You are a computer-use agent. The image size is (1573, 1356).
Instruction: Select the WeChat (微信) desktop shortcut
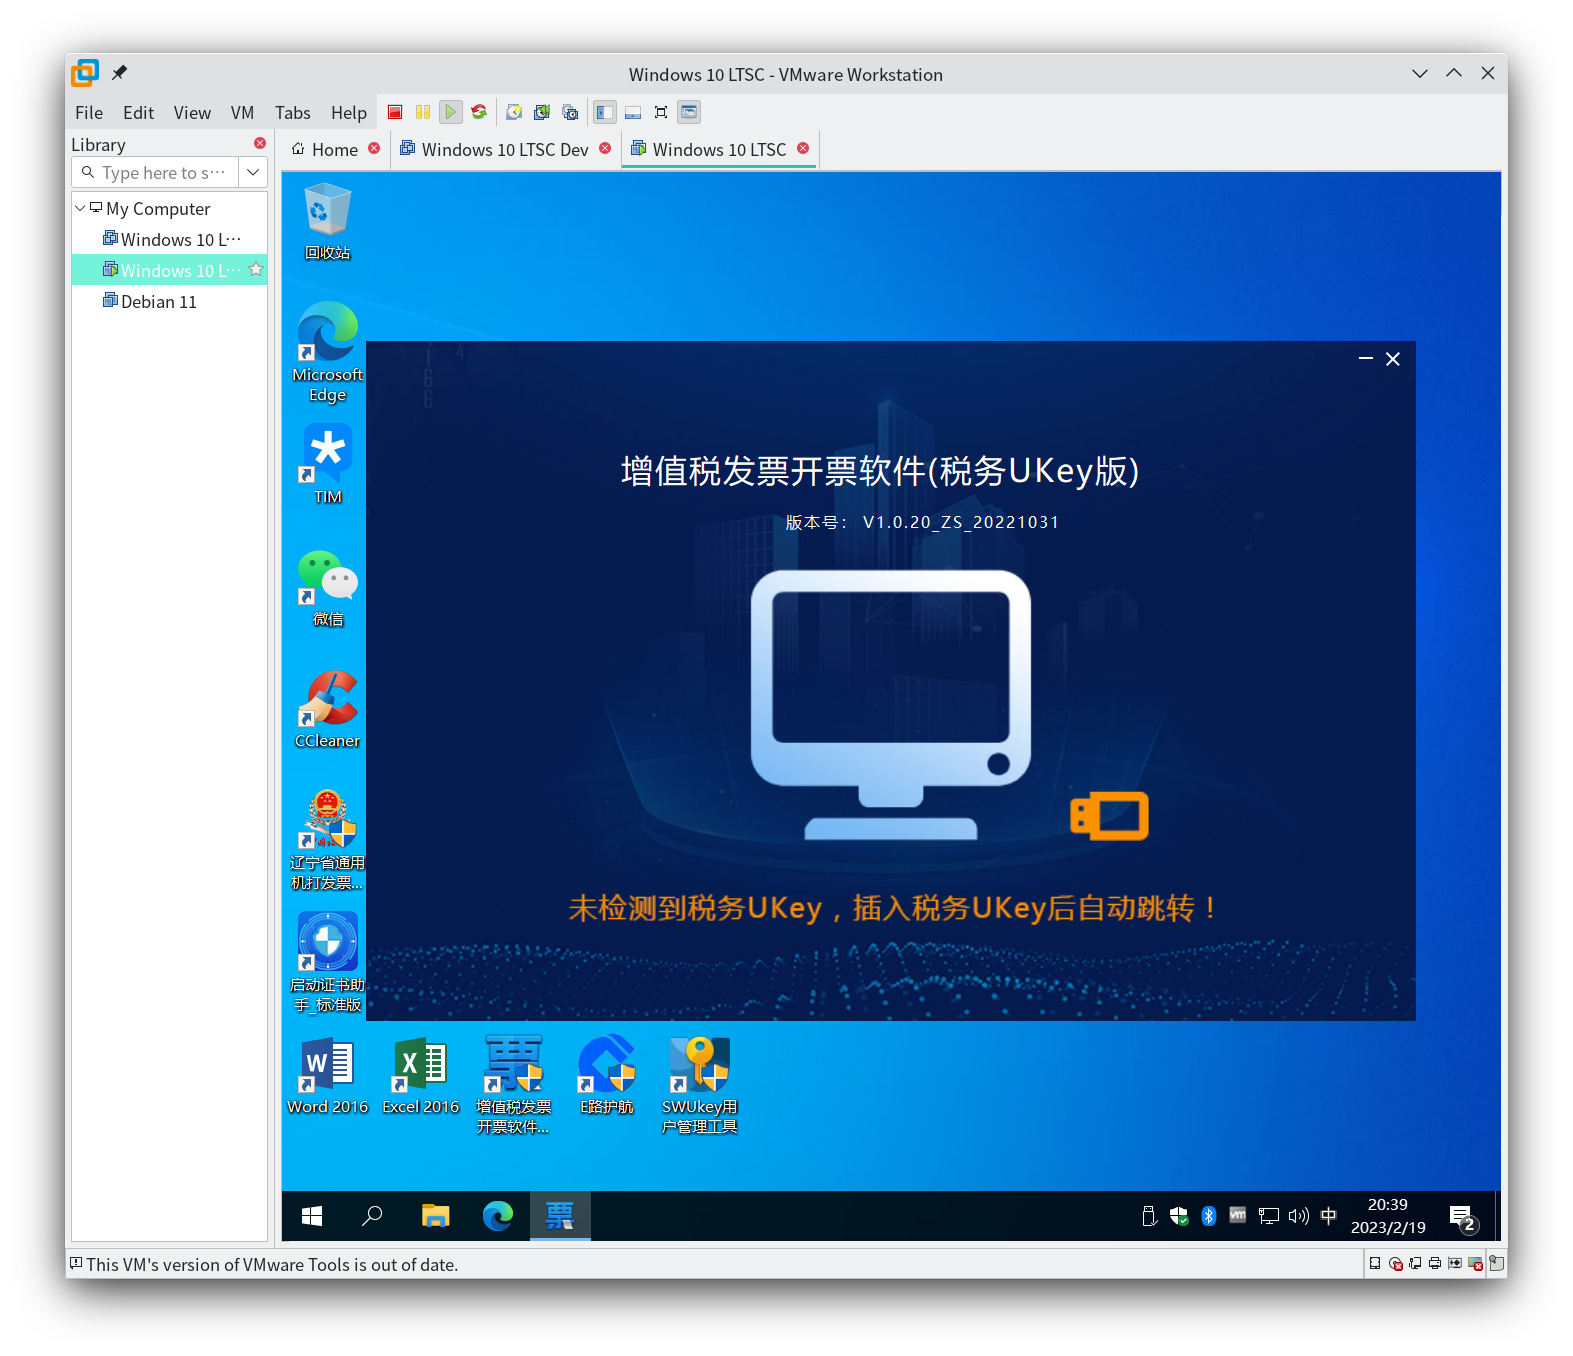coord(328,588)
